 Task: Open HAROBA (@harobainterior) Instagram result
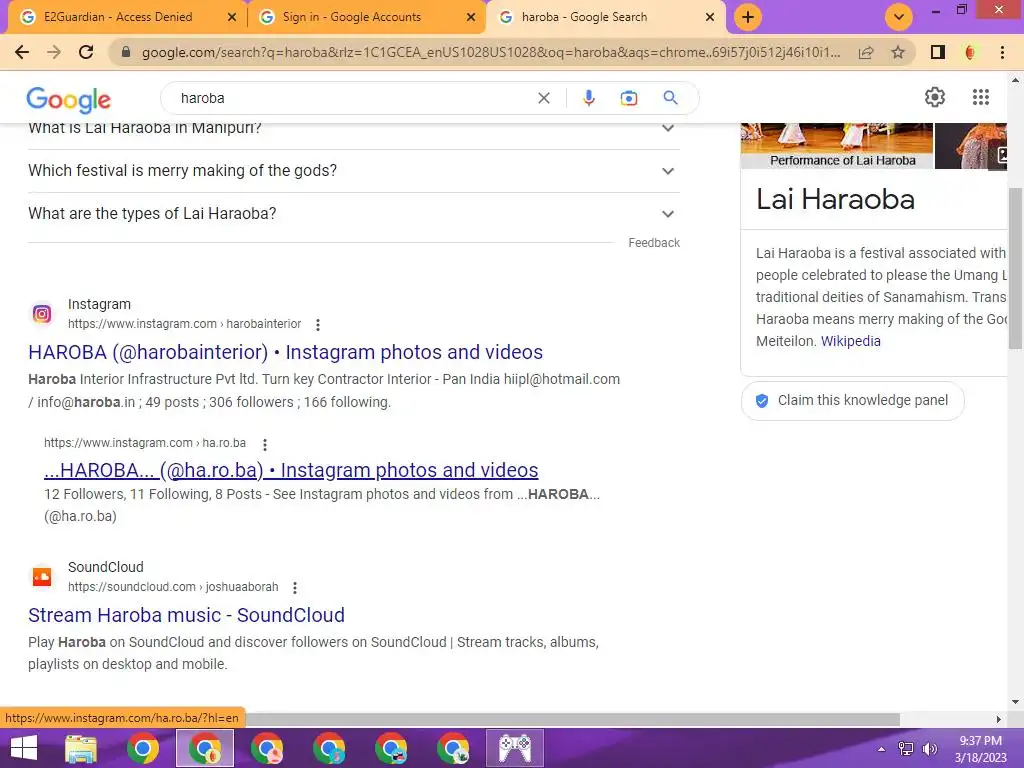(x=285, y=352)
